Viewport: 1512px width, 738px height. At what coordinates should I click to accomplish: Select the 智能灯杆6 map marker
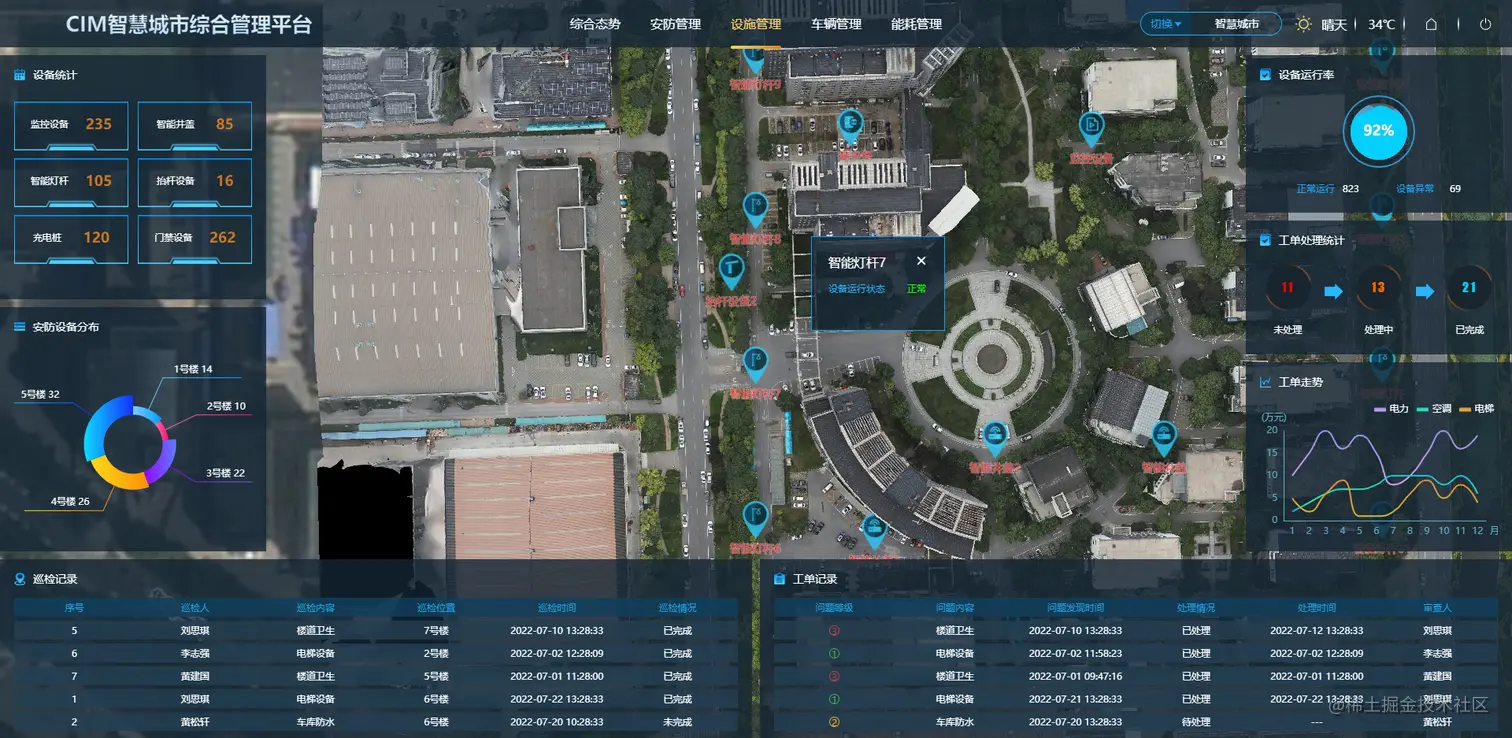(x=755, y=519)
